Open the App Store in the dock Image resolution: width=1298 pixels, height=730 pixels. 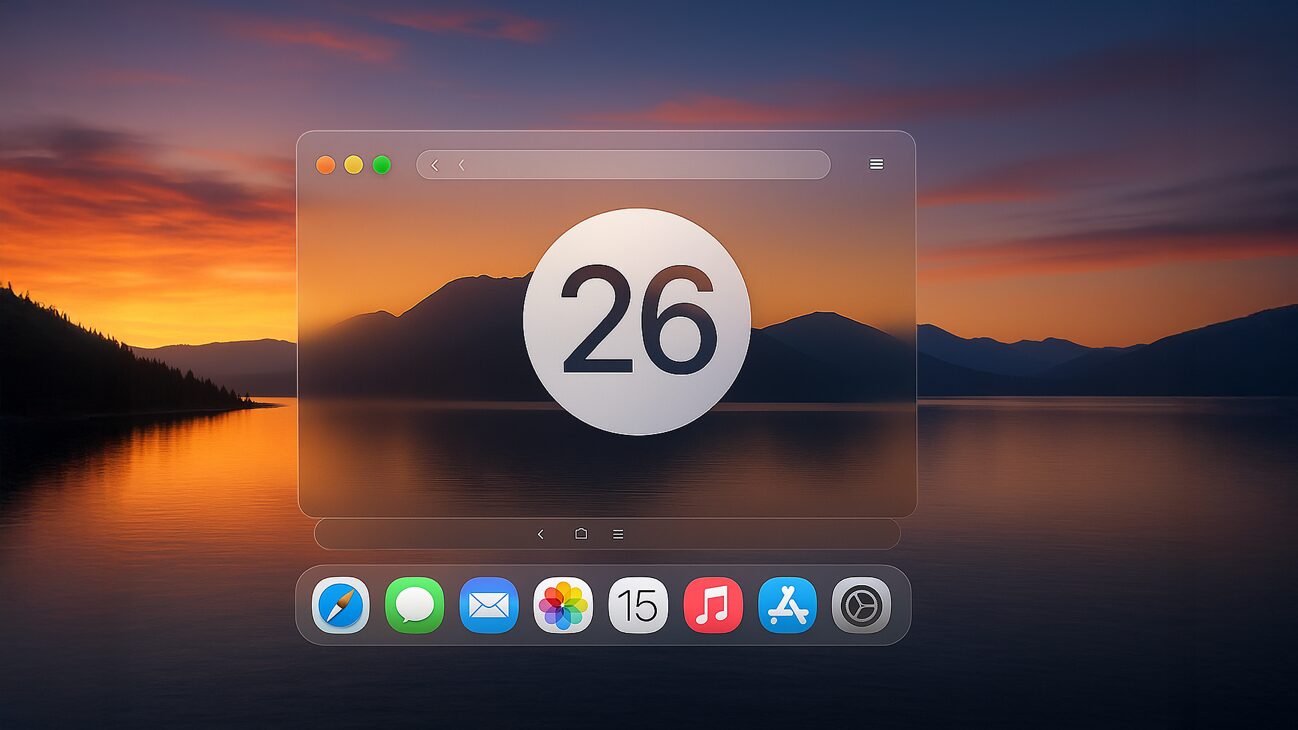coord(787,605)
